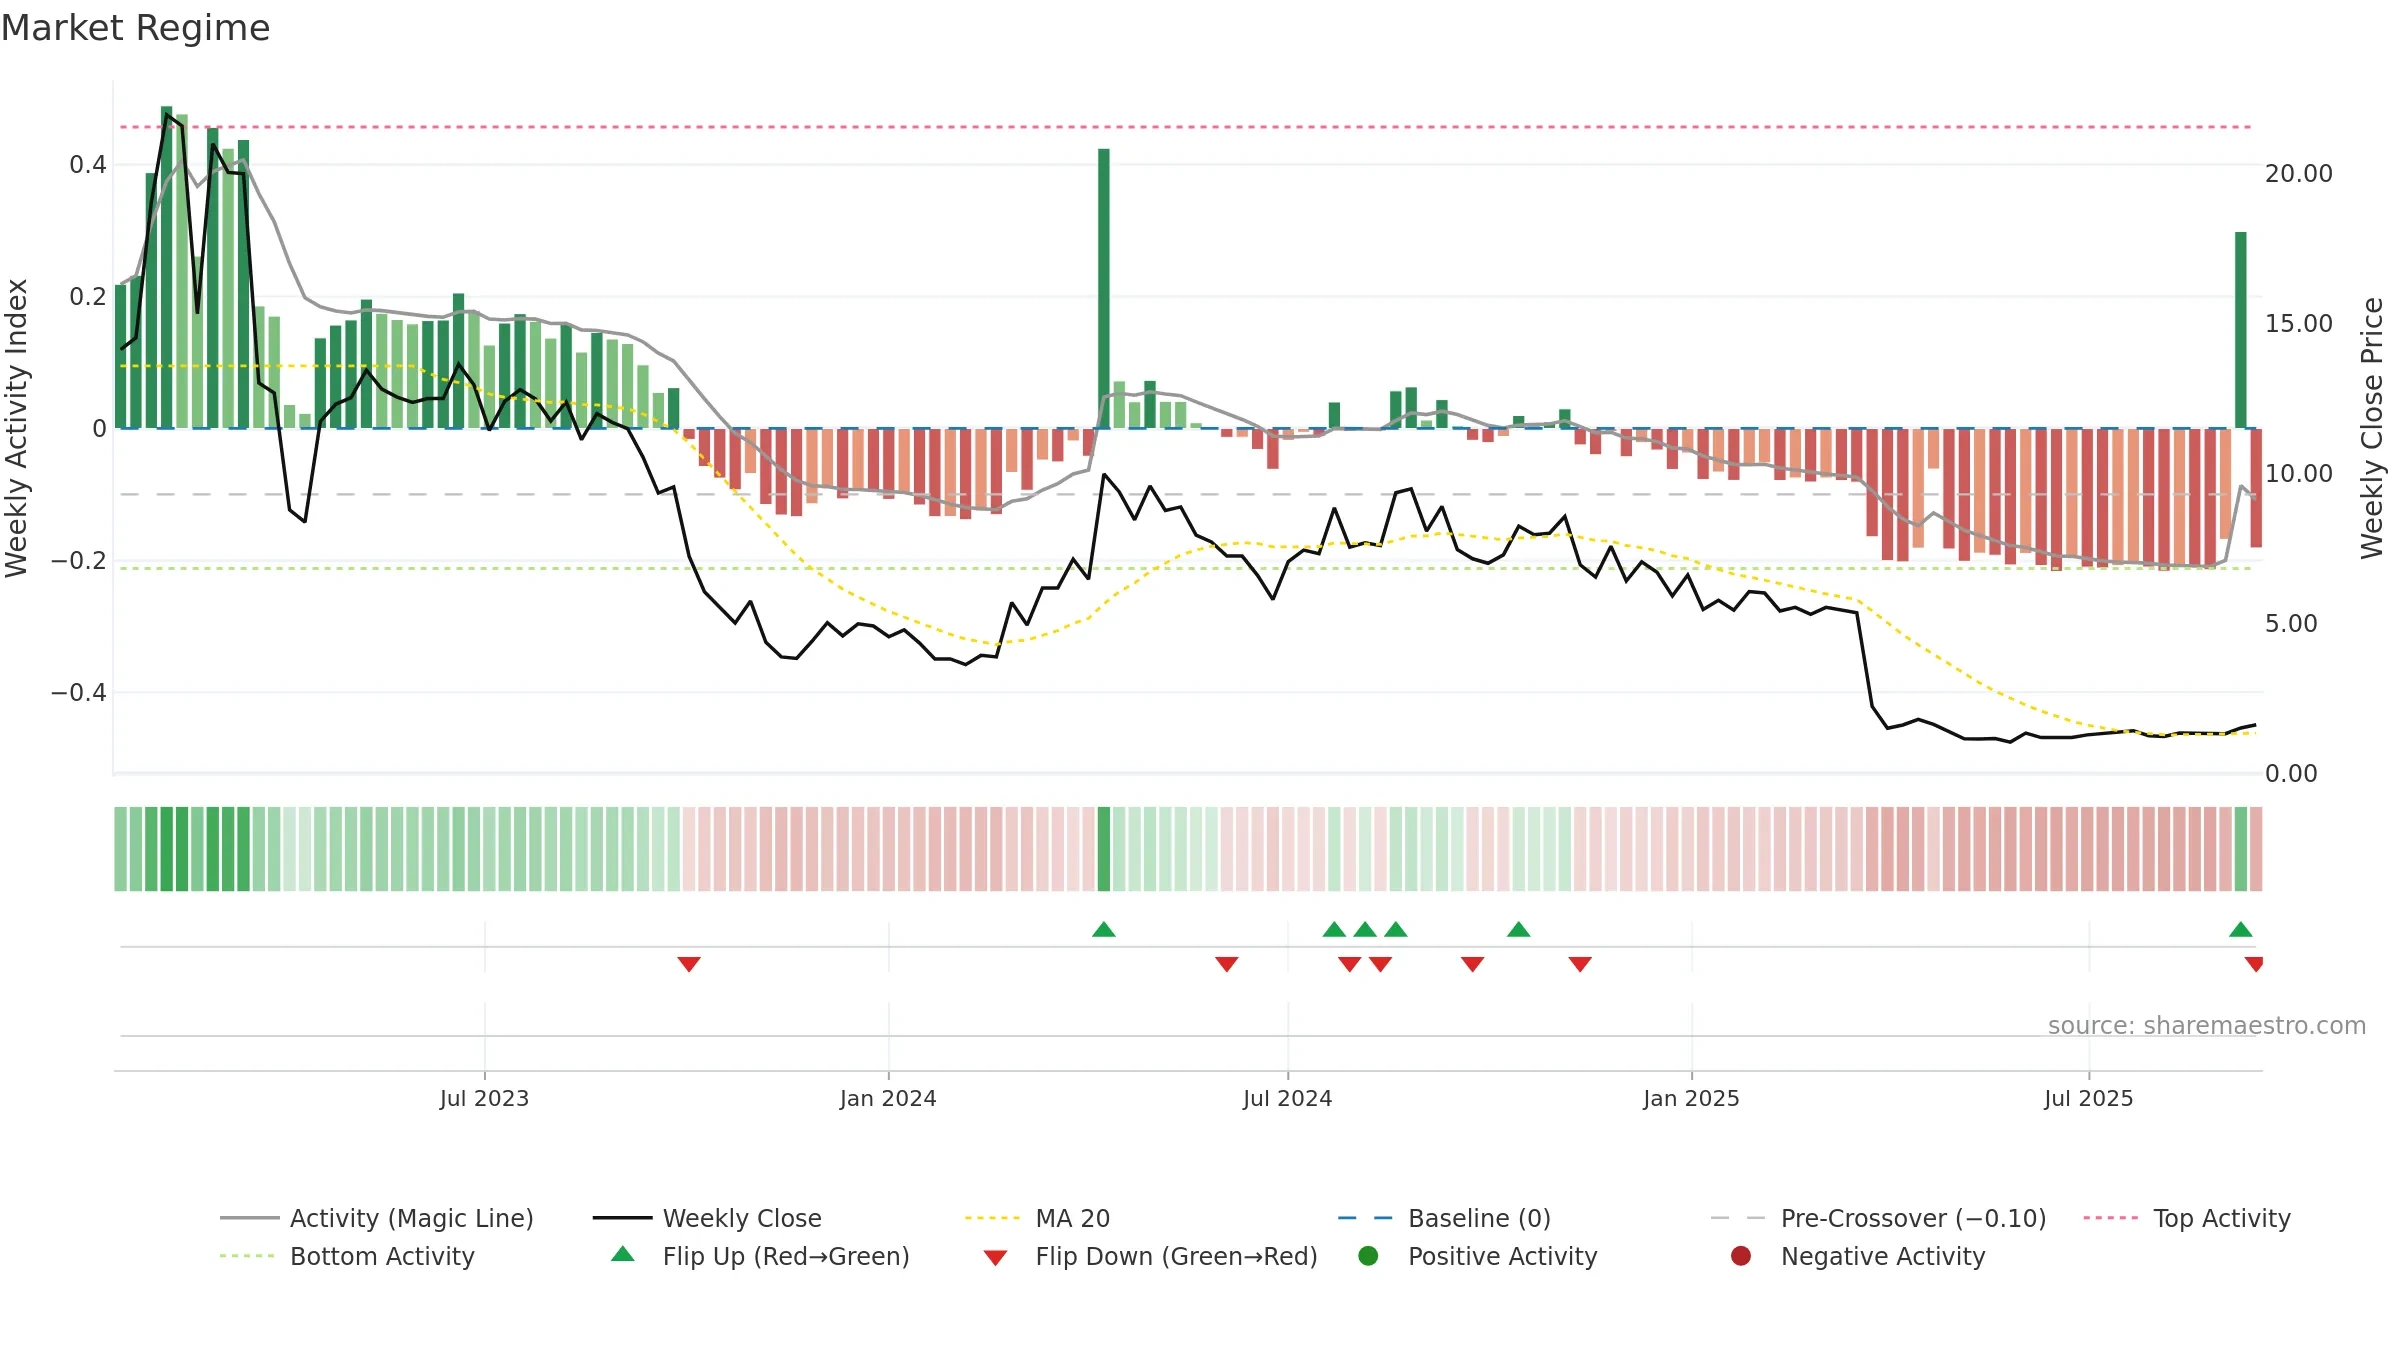Click the Weekly Activity Index axis title
Screen dimensions: 2400x1350
(17, 428)
